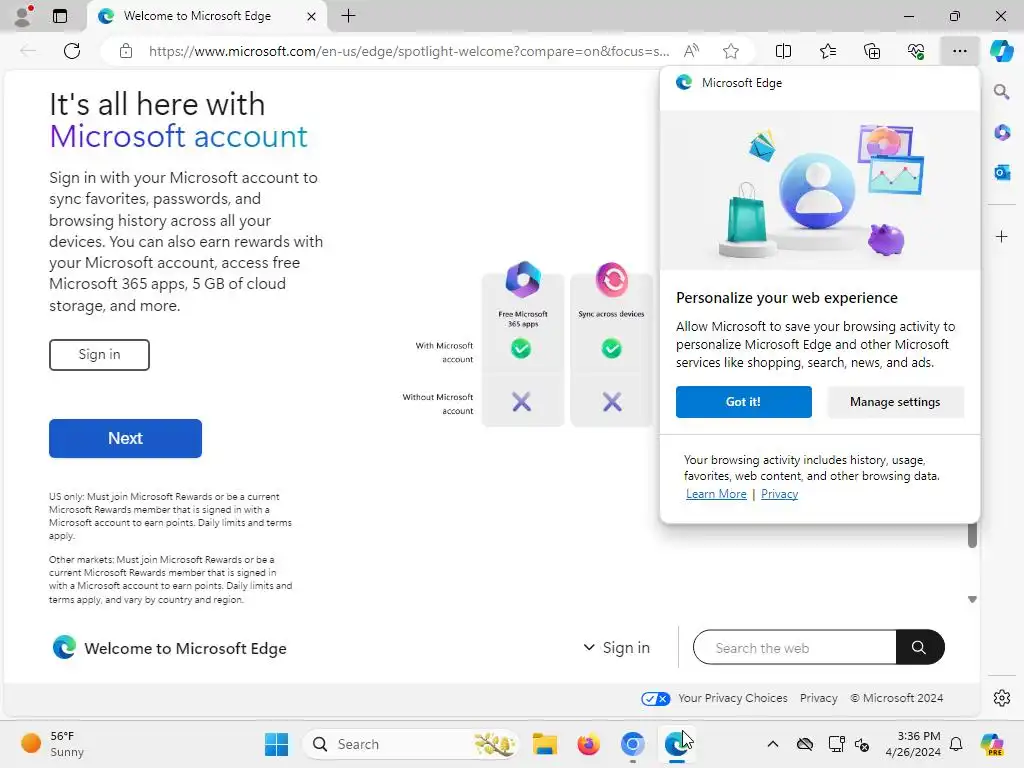Click the page scrollbar down arrow
Viewport: 1024px width, 768px height.
pos(972,600)
